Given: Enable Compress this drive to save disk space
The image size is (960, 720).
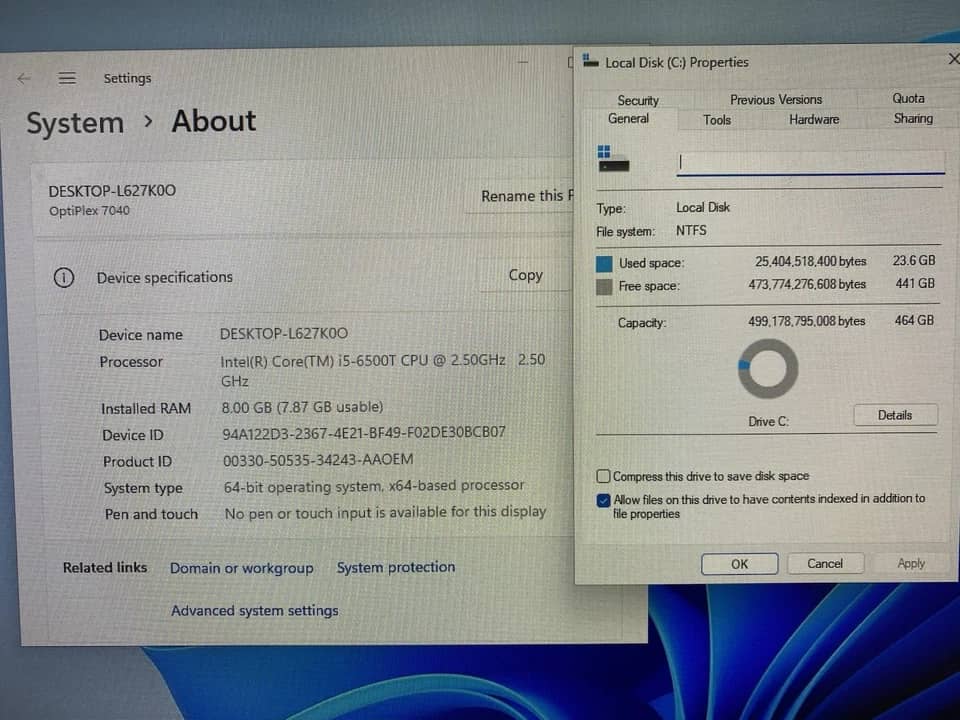Looking at the screenshot, I should [x=603, y=476].
